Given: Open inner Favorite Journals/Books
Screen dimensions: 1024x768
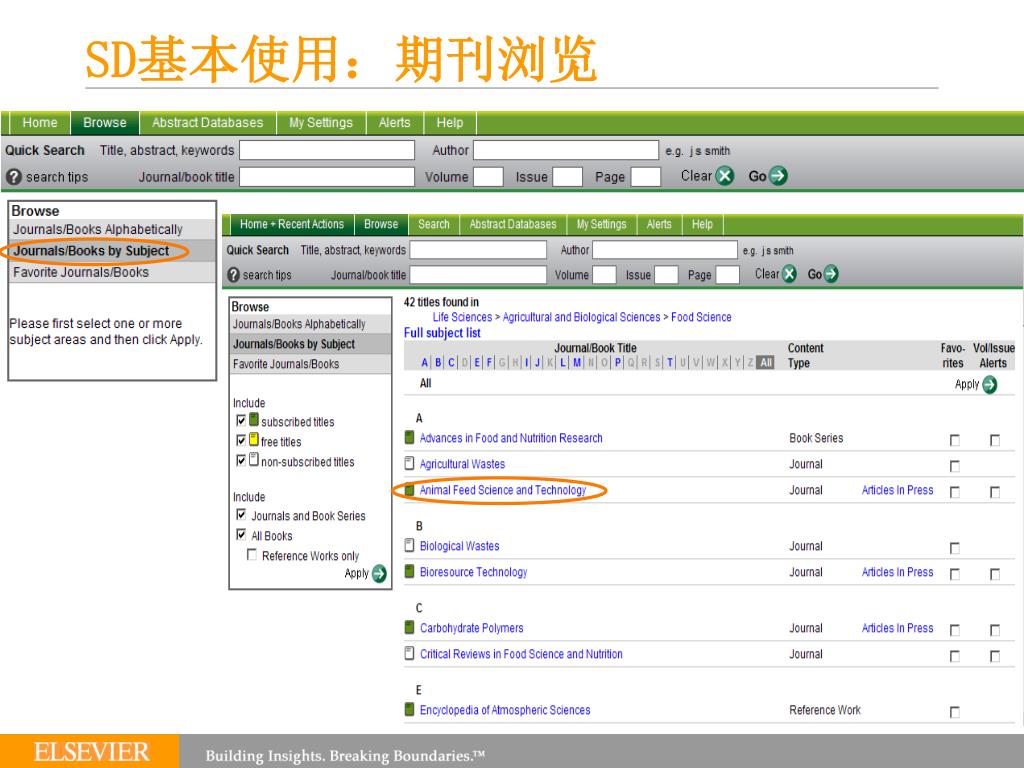Looking at the screenshot, I should click(286, 364).
